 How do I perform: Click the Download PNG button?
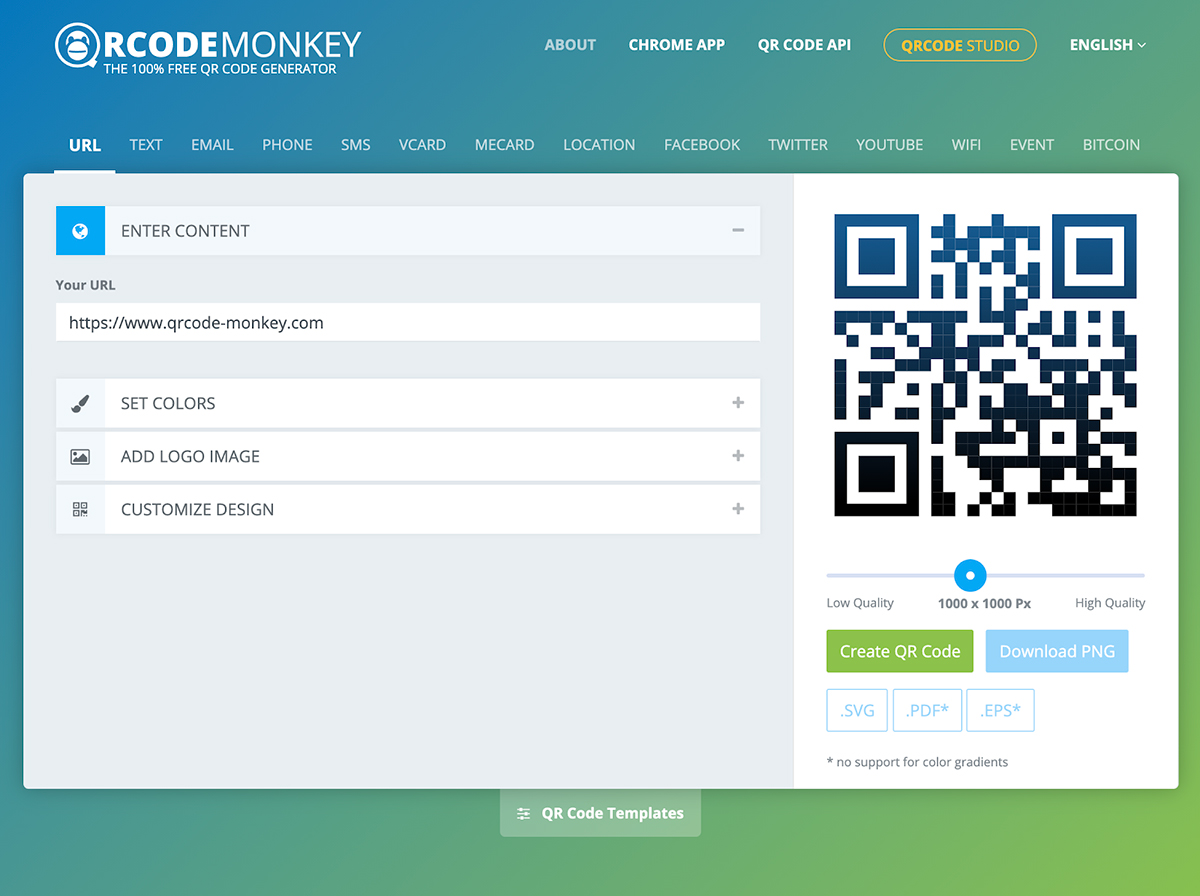pos(1057,651)
